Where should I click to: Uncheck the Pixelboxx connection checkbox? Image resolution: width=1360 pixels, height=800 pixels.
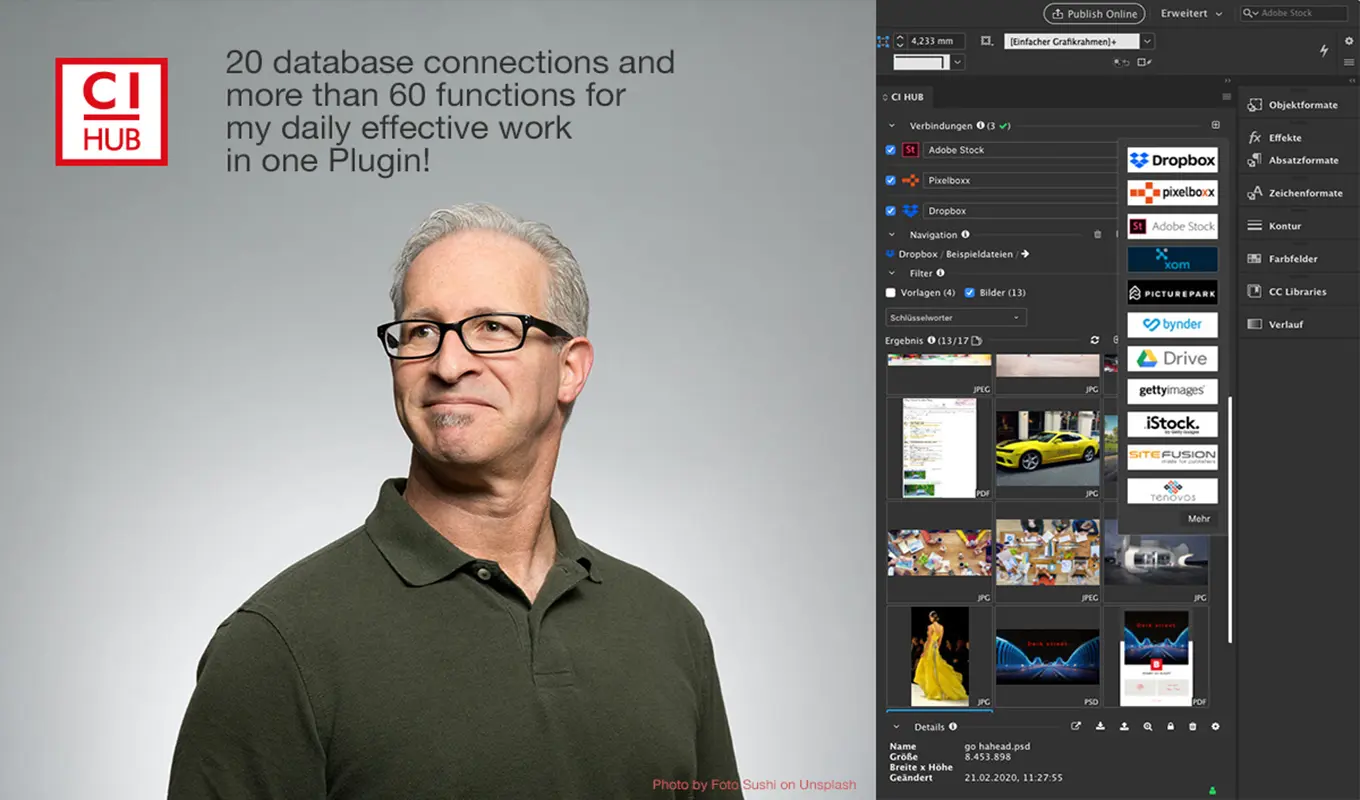(891, 181)
